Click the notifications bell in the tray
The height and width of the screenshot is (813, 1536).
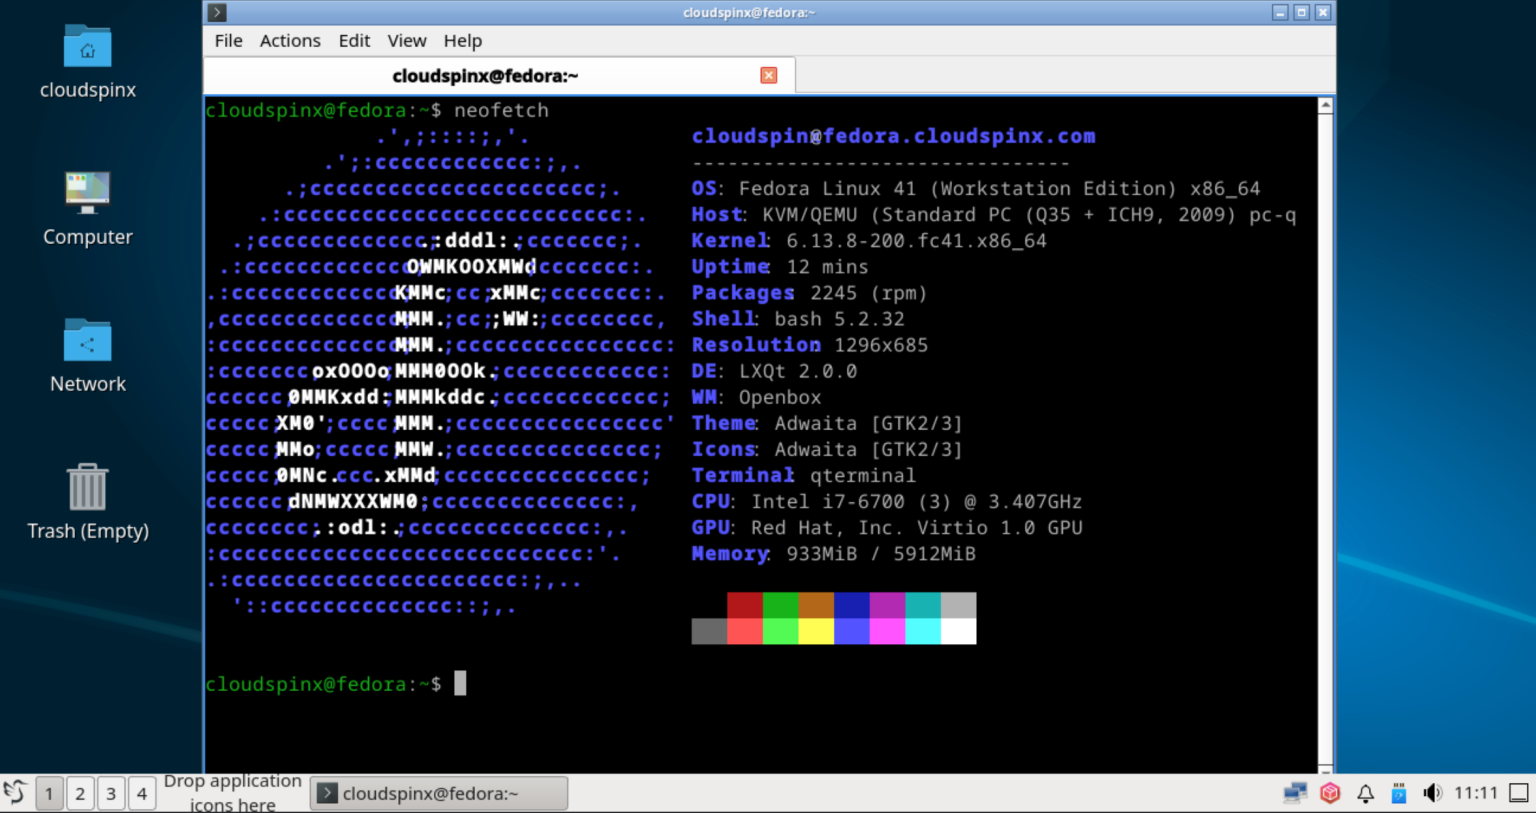click(x=1365, y=793)
